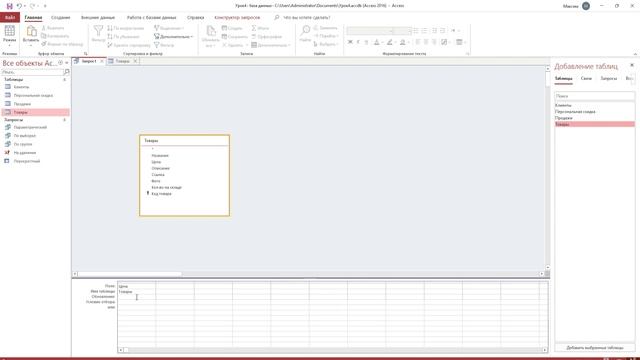
Task: Collapse the Таблицы group in navigation pane
Action: (x=64, y=80)
